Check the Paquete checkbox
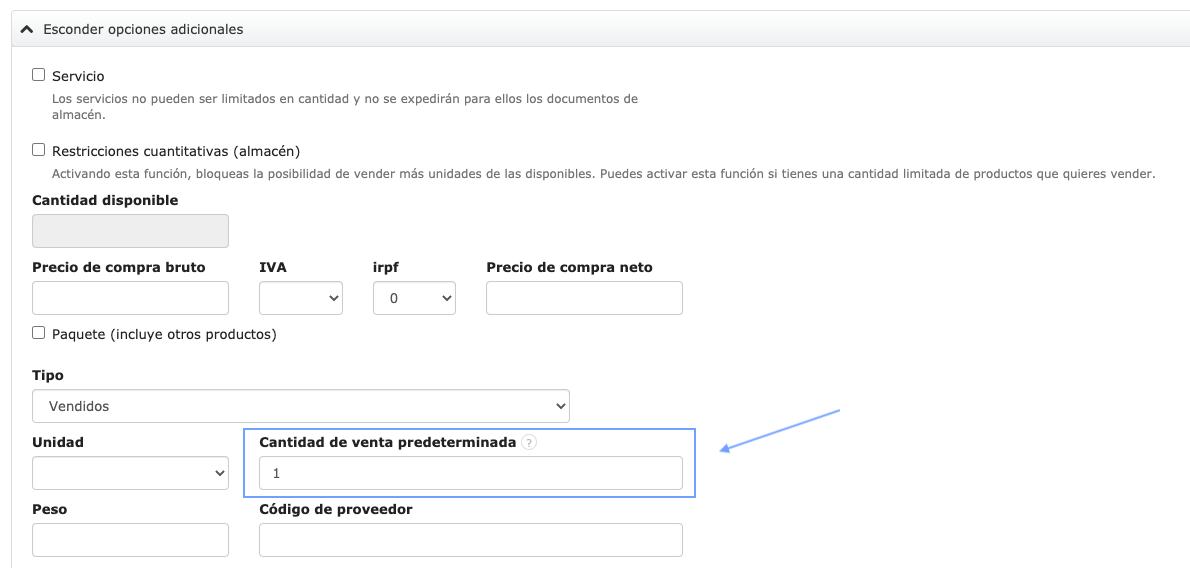The width and height of the screenshot is (1190, 568). click(x=39, y=333)
